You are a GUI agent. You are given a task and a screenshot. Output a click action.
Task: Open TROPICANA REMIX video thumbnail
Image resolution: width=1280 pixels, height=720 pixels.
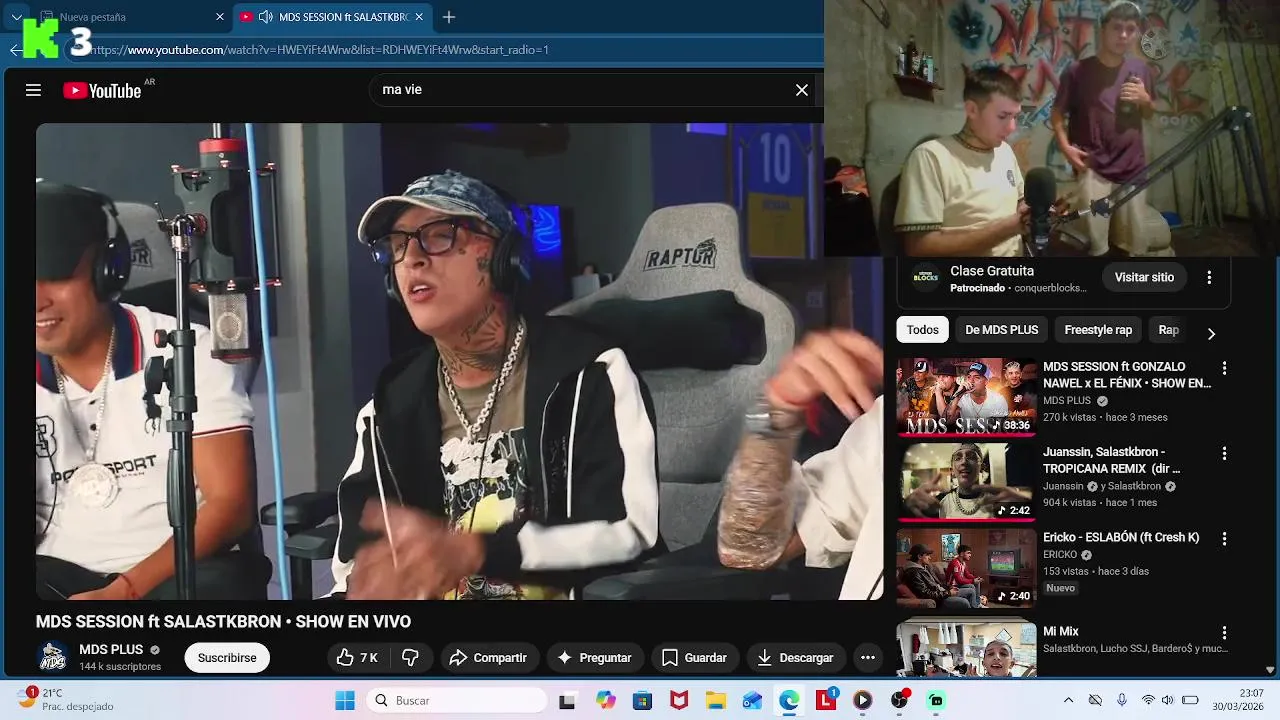966,482
